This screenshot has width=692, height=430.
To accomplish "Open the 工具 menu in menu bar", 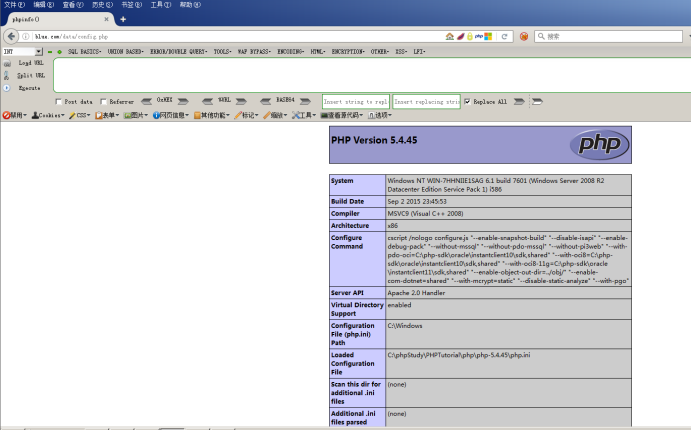I will coord(161,5).
